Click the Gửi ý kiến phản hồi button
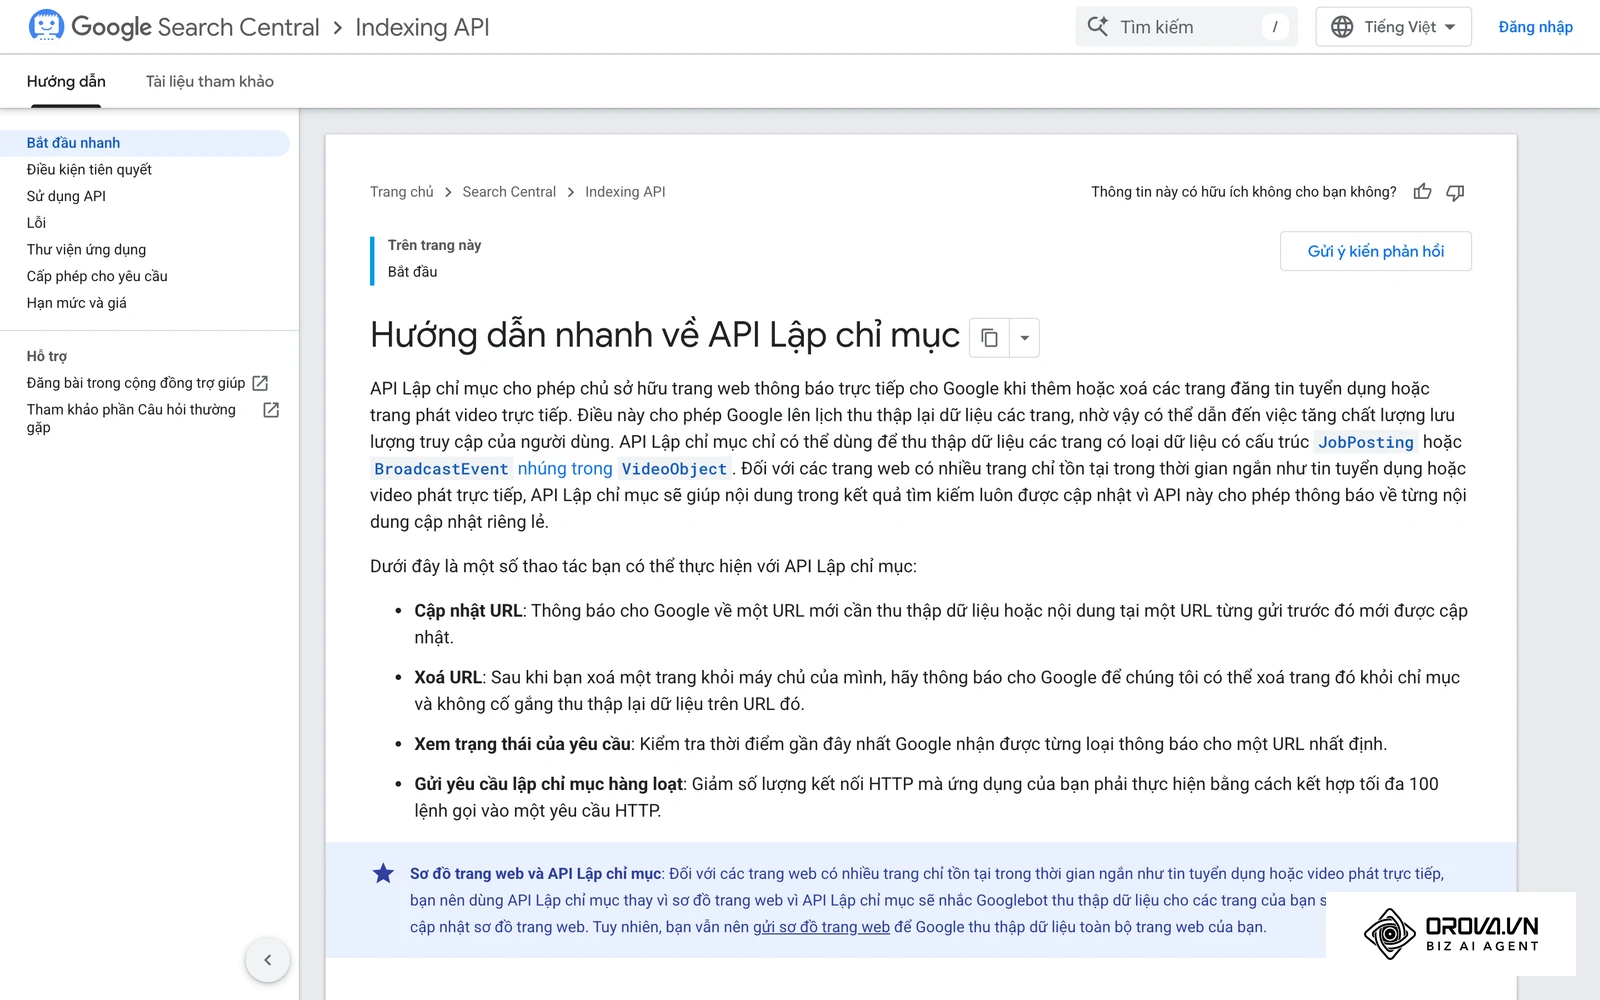The height and width of the screenshot is (1000, 1600). point(1376,251)
